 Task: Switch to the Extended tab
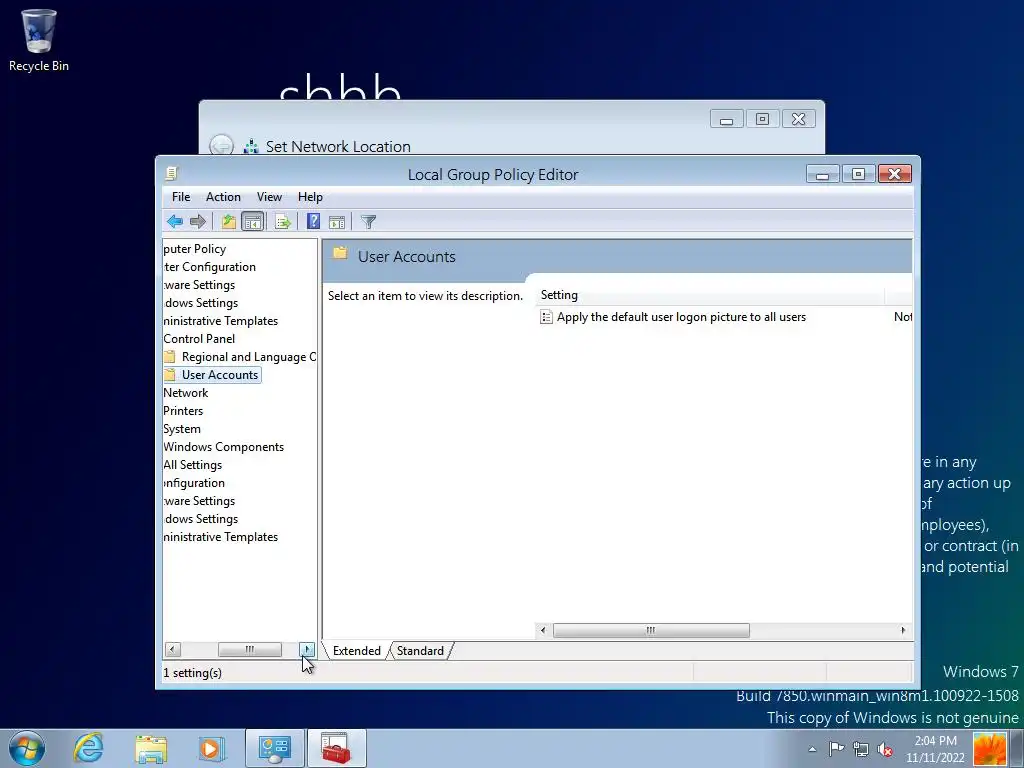357,650
